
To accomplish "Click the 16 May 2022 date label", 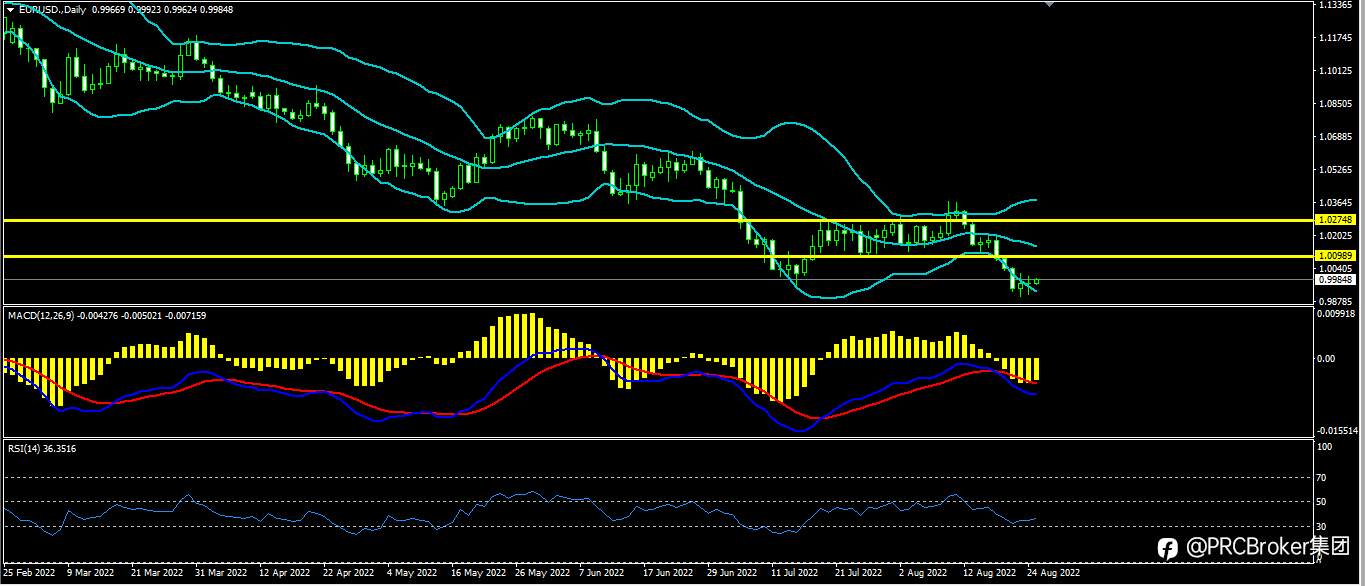I will pos(477,574).
